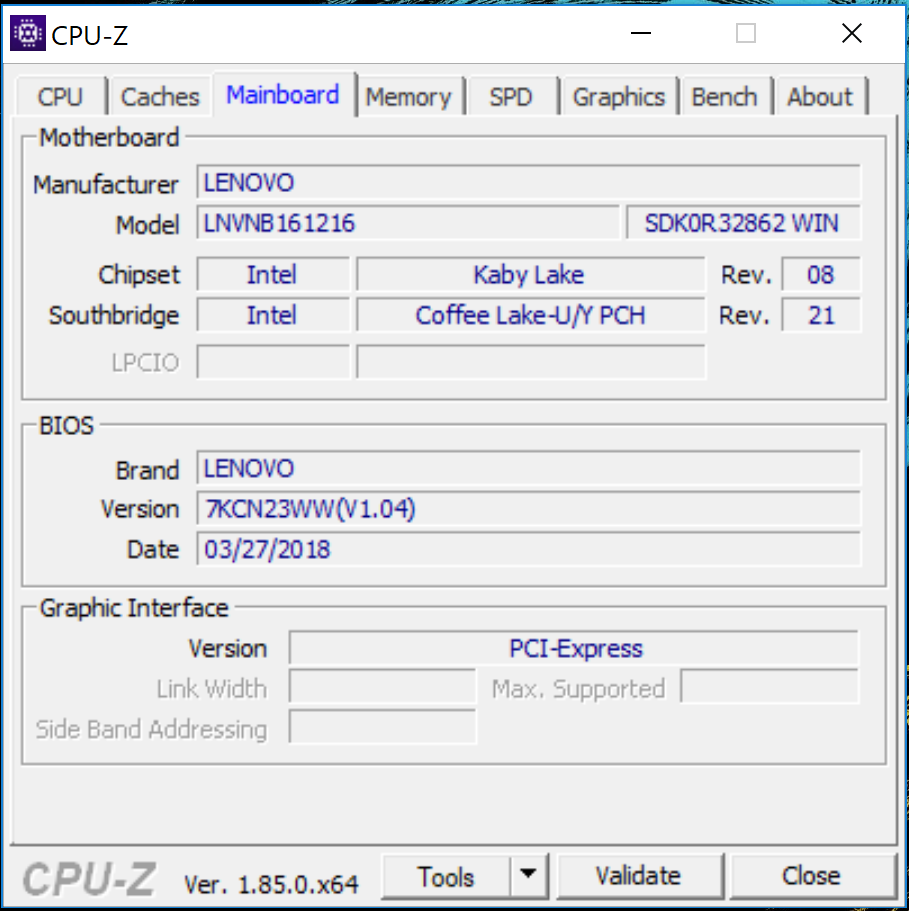This screenshot has width=909, height=911.
Task: Switch to the SPD tab
Action: coord(511,96)
